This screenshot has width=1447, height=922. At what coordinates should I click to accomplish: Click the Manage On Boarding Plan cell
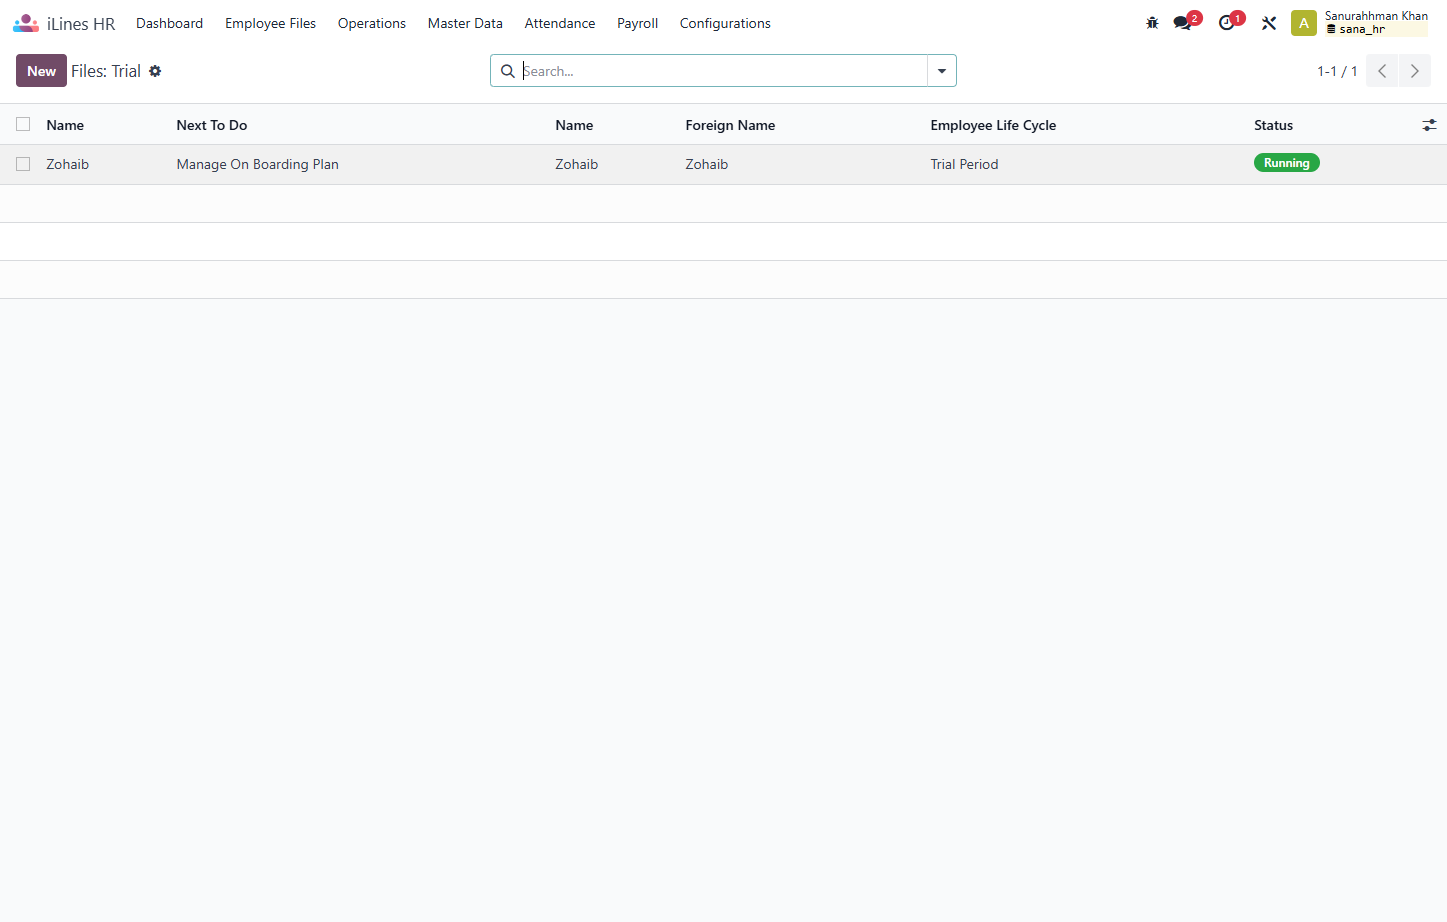click(x=258, y=164)
